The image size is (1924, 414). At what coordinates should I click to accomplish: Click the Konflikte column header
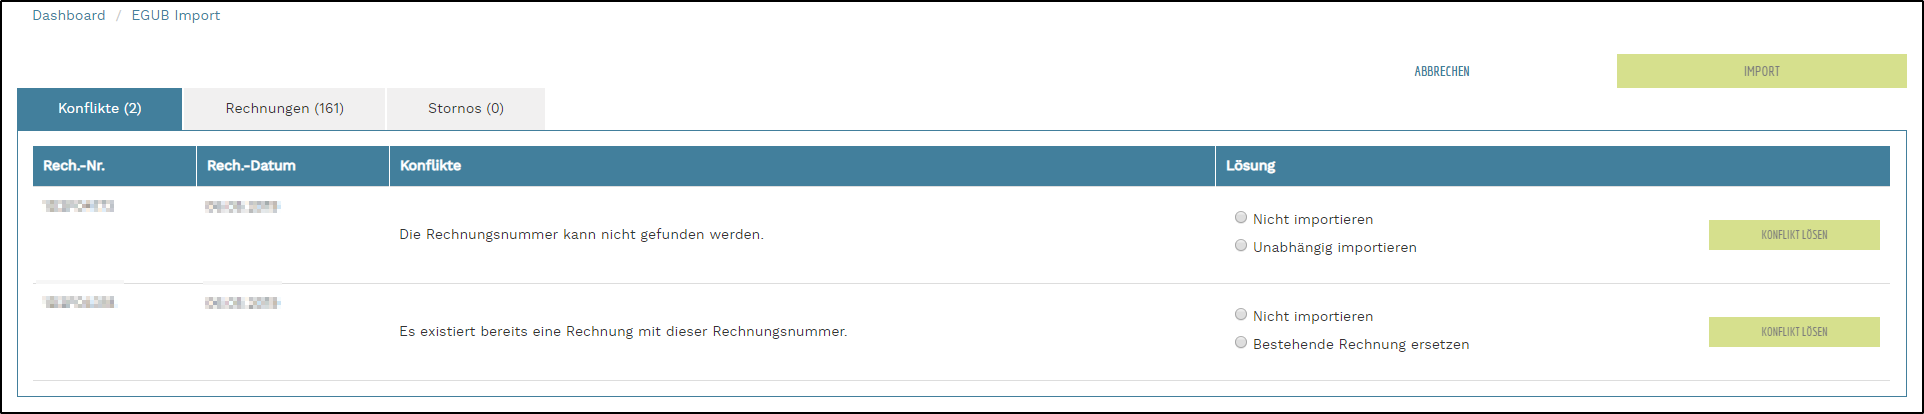(x=430, y=166)
